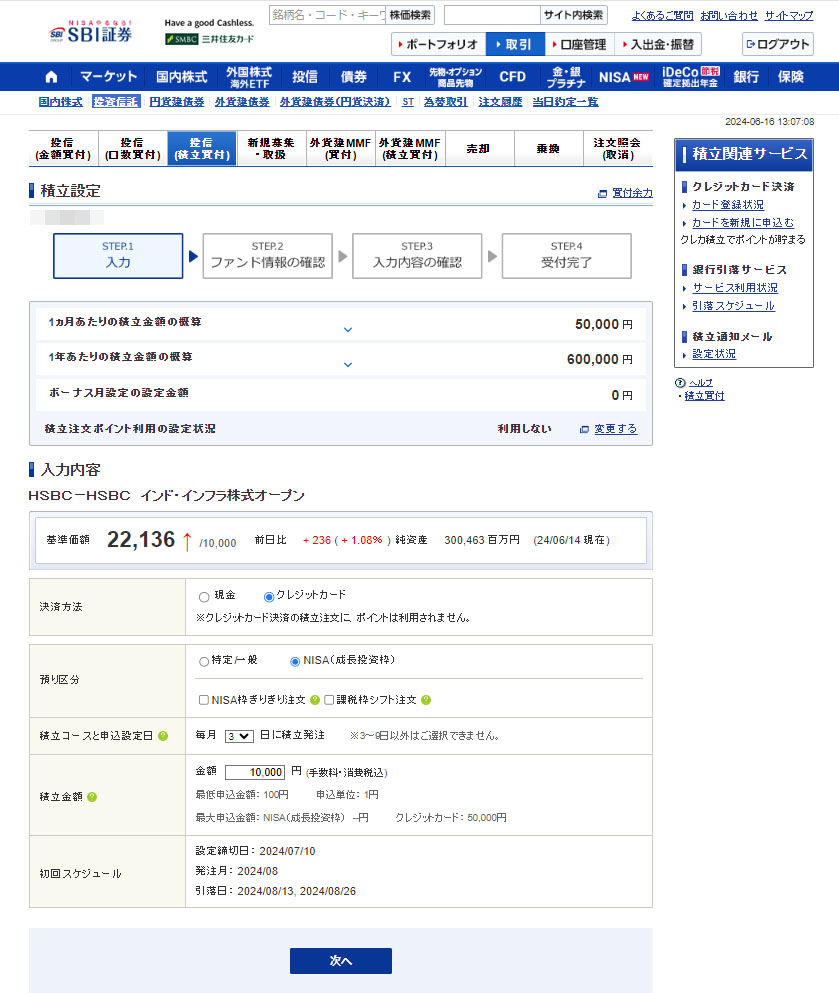Open ヘルプ icon under the sidebar
This screenshot has height=993, width=839.
point(680,383)
